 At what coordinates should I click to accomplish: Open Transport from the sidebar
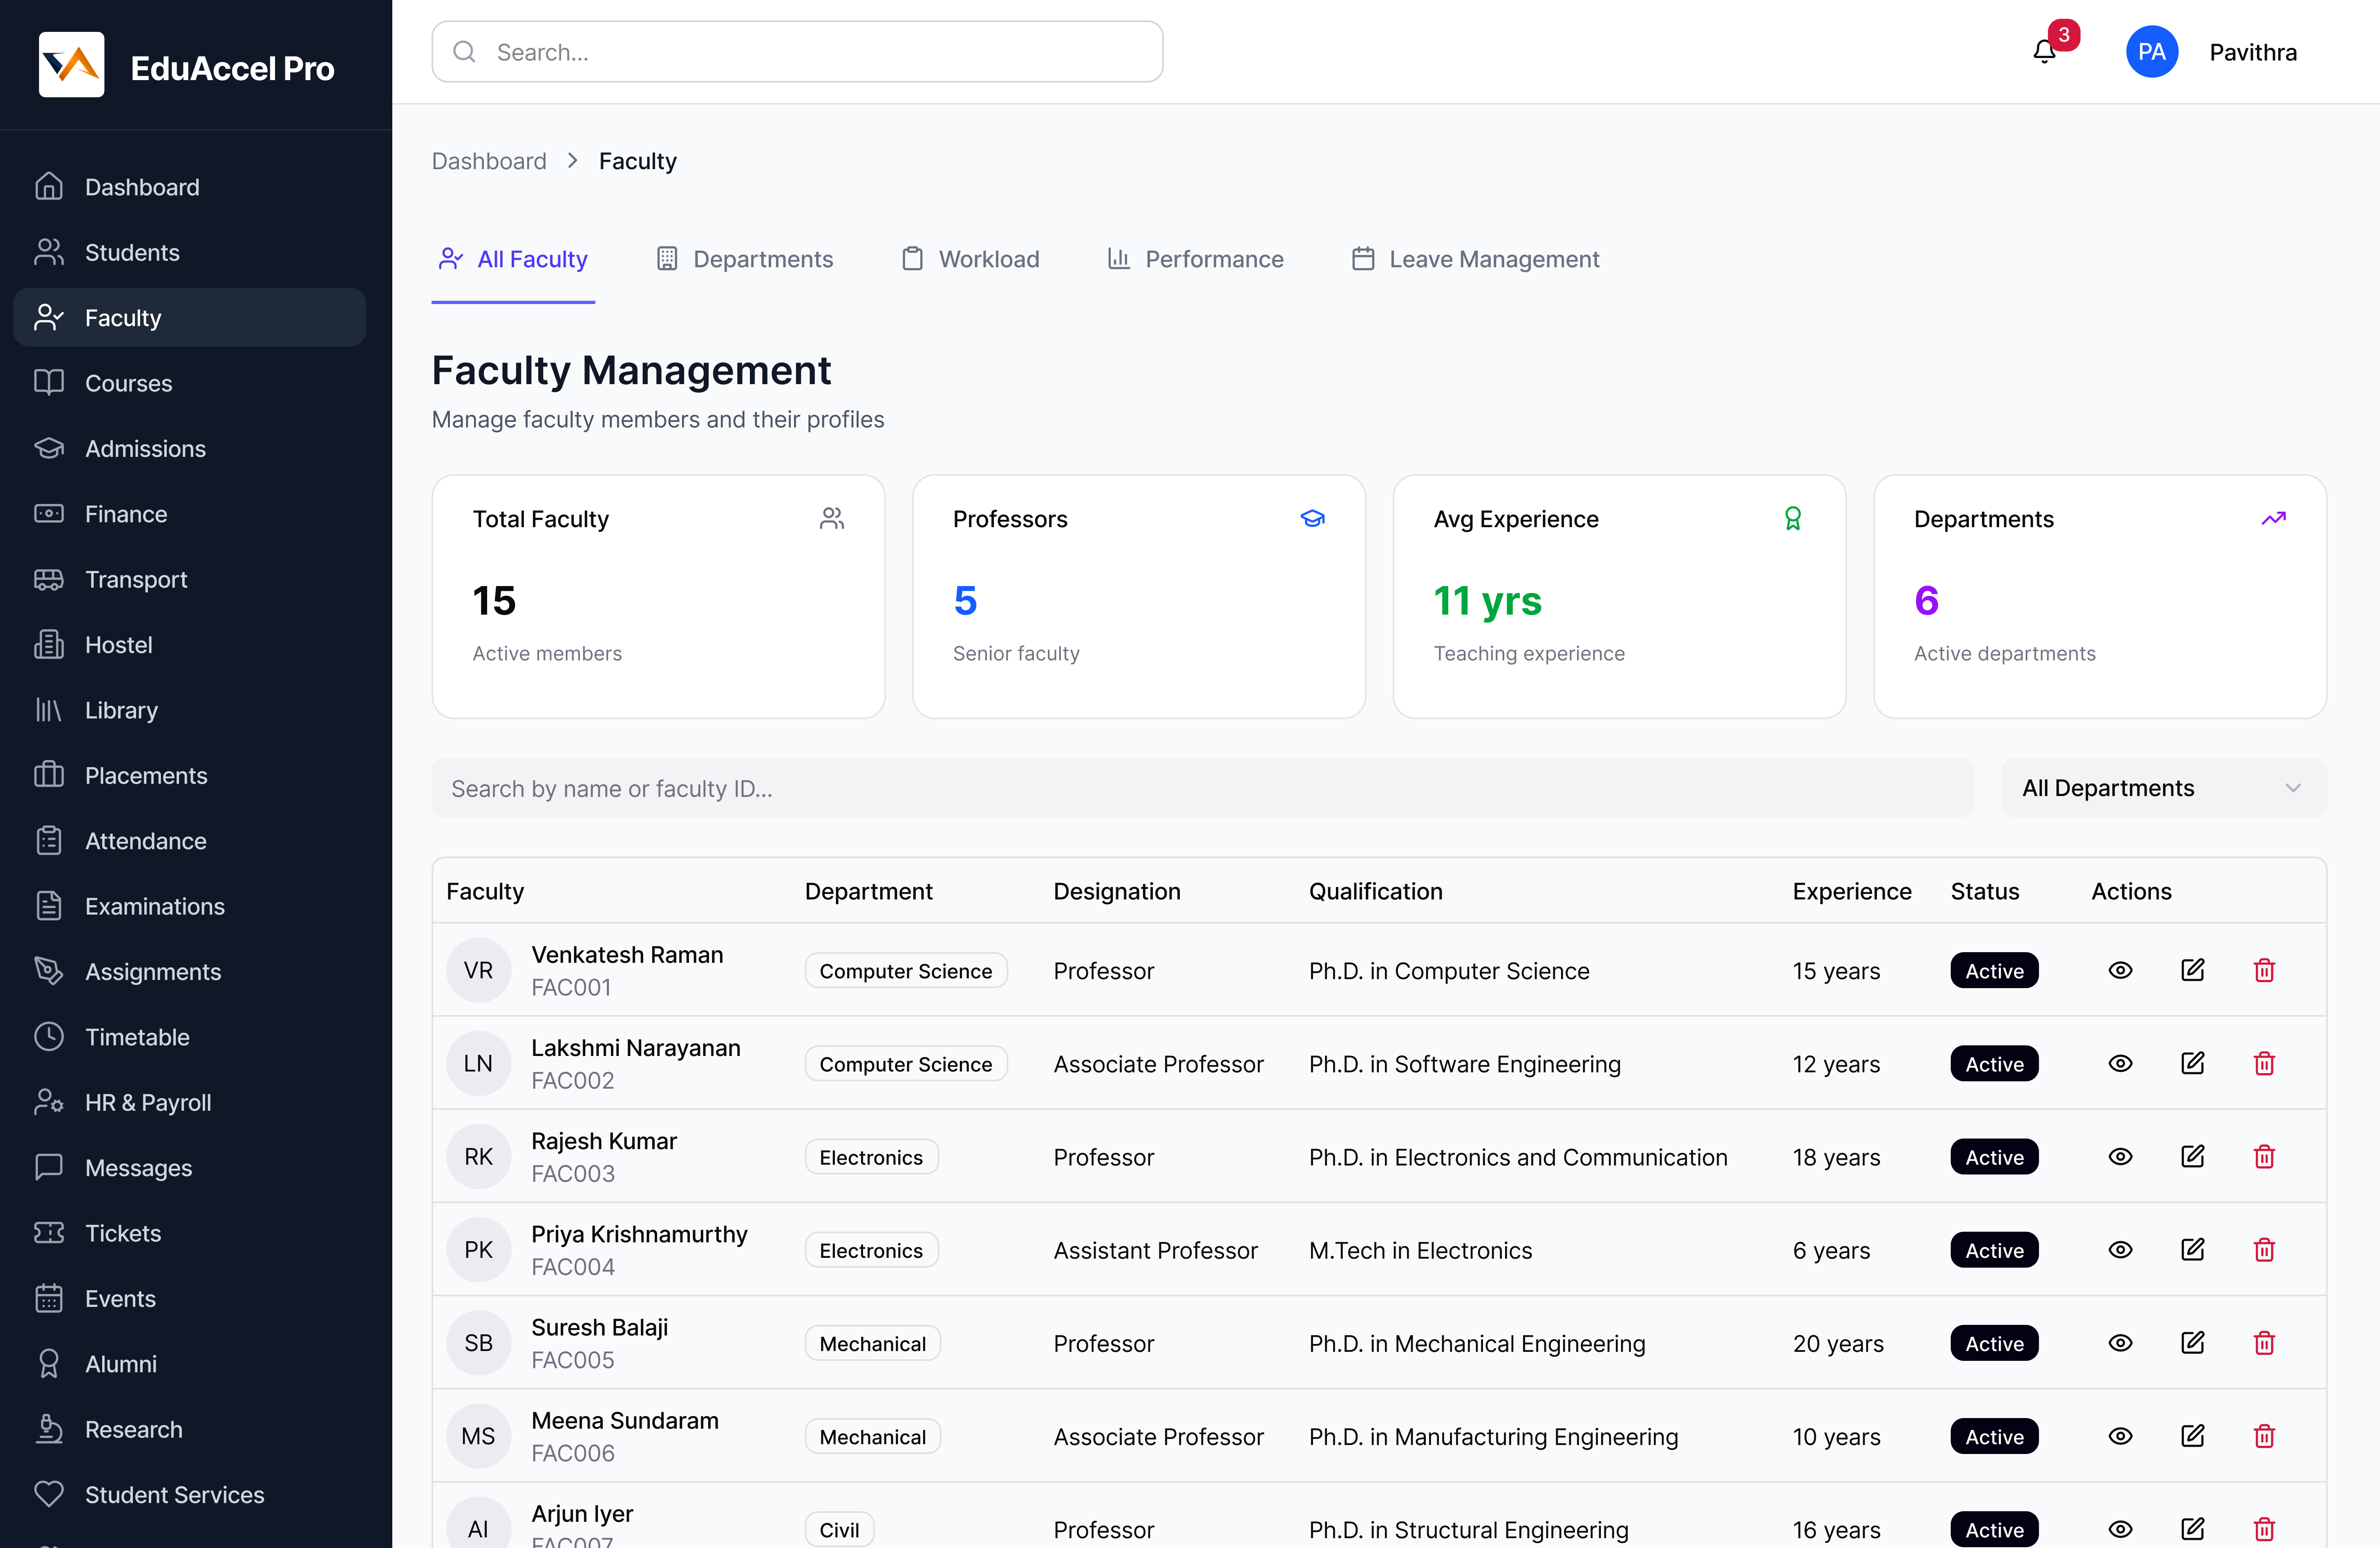(x=136, y=579)
